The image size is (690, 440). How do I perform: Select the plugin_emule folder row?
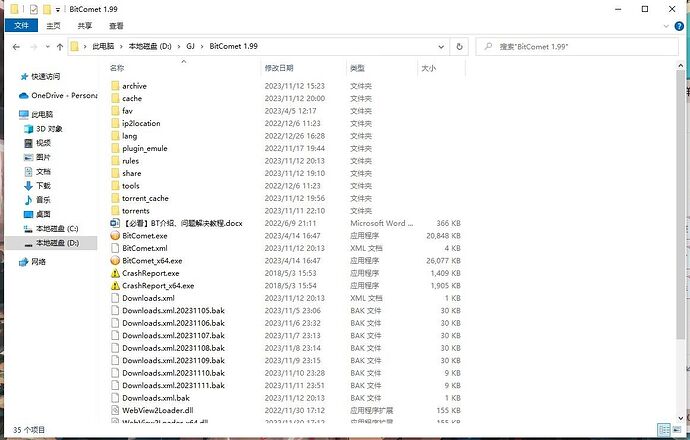(286, 148)
